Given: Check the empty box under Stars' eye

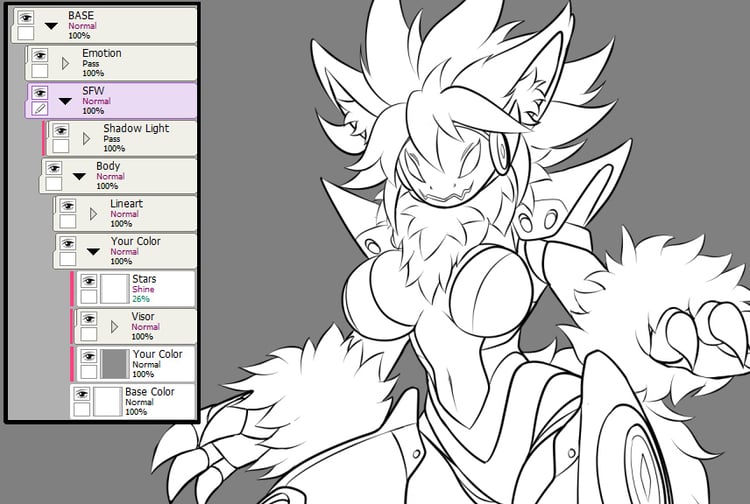Looking at the screenshot, I should pyautogui.click(x=89, y=297).
